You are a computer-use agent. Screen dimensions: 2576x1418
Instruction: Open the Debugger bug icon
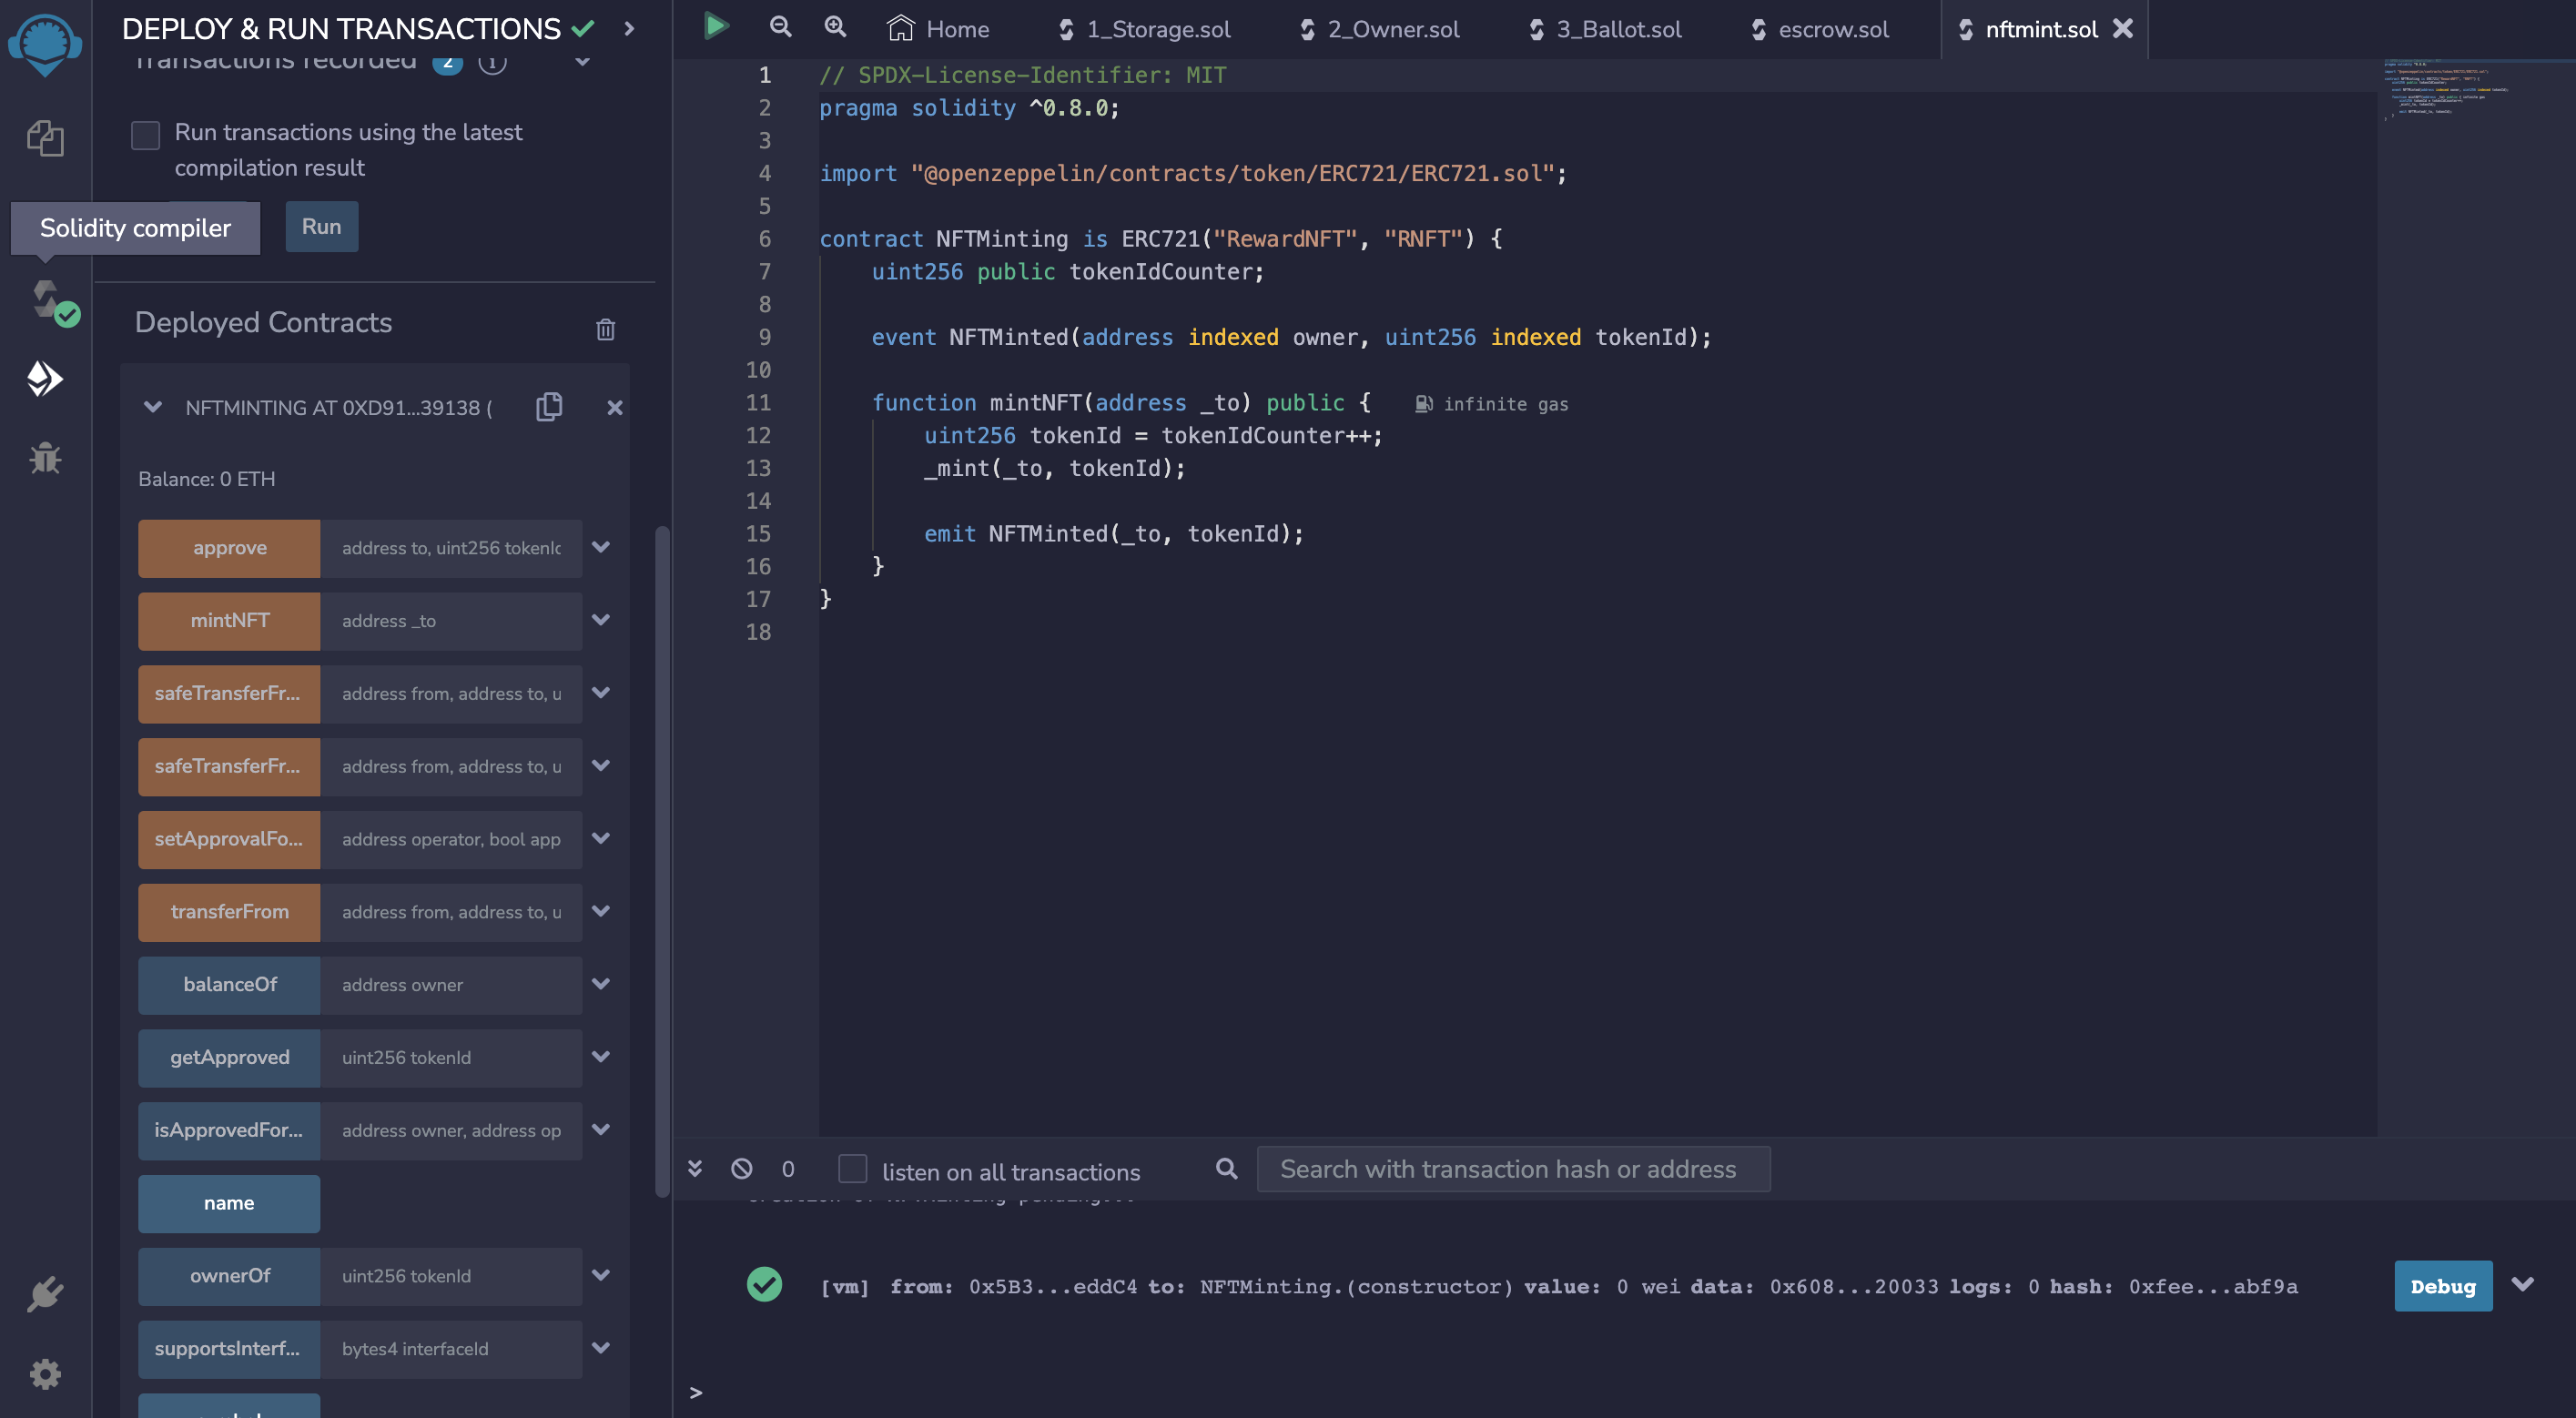(x=45, y=458)
